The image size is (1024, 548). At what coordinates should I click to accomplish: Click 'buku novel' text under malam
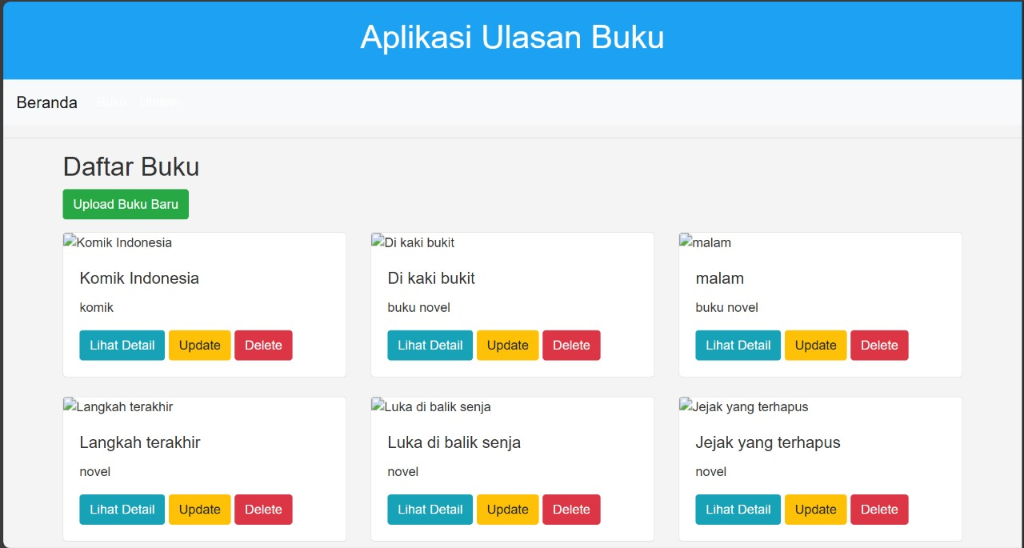[727, 308]
